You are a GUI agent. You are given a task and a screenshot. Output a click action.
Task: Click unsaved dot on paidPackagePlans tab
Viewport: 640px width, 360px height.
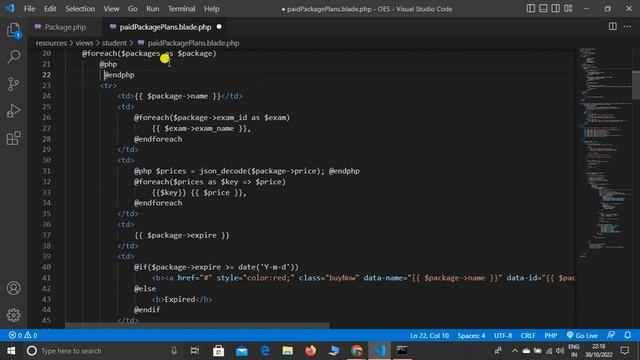[x=219, y=27]
